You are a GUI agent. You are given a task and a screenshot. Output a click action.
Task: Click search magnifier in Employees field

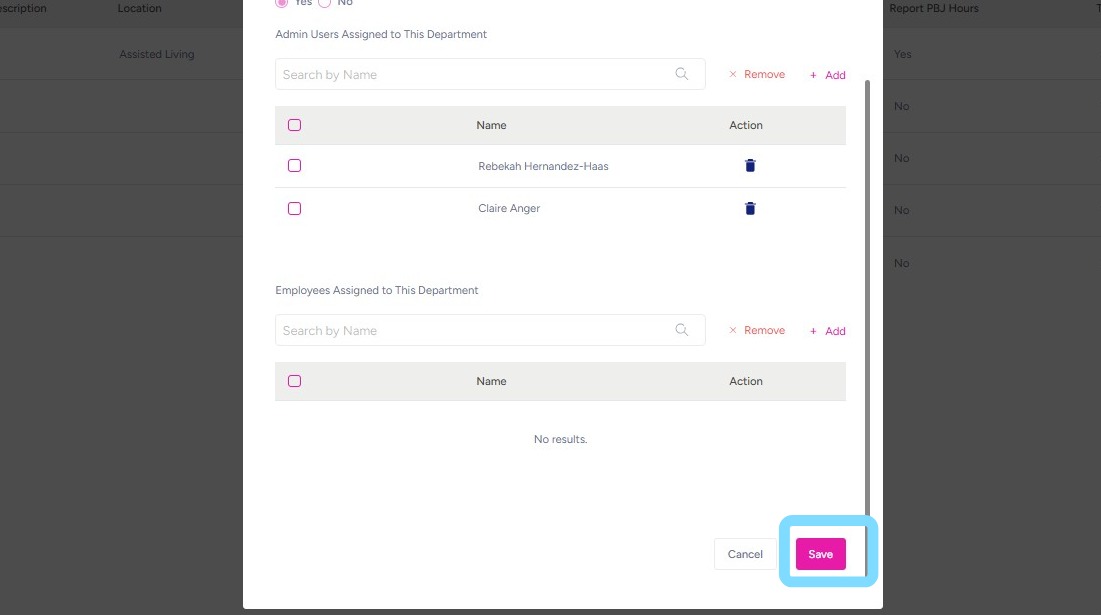682,330
